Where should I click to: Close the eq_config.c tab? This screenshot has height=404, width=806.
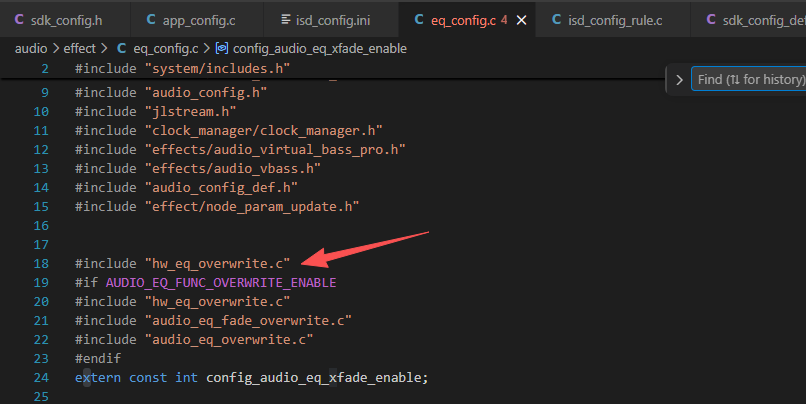point(521,20)
